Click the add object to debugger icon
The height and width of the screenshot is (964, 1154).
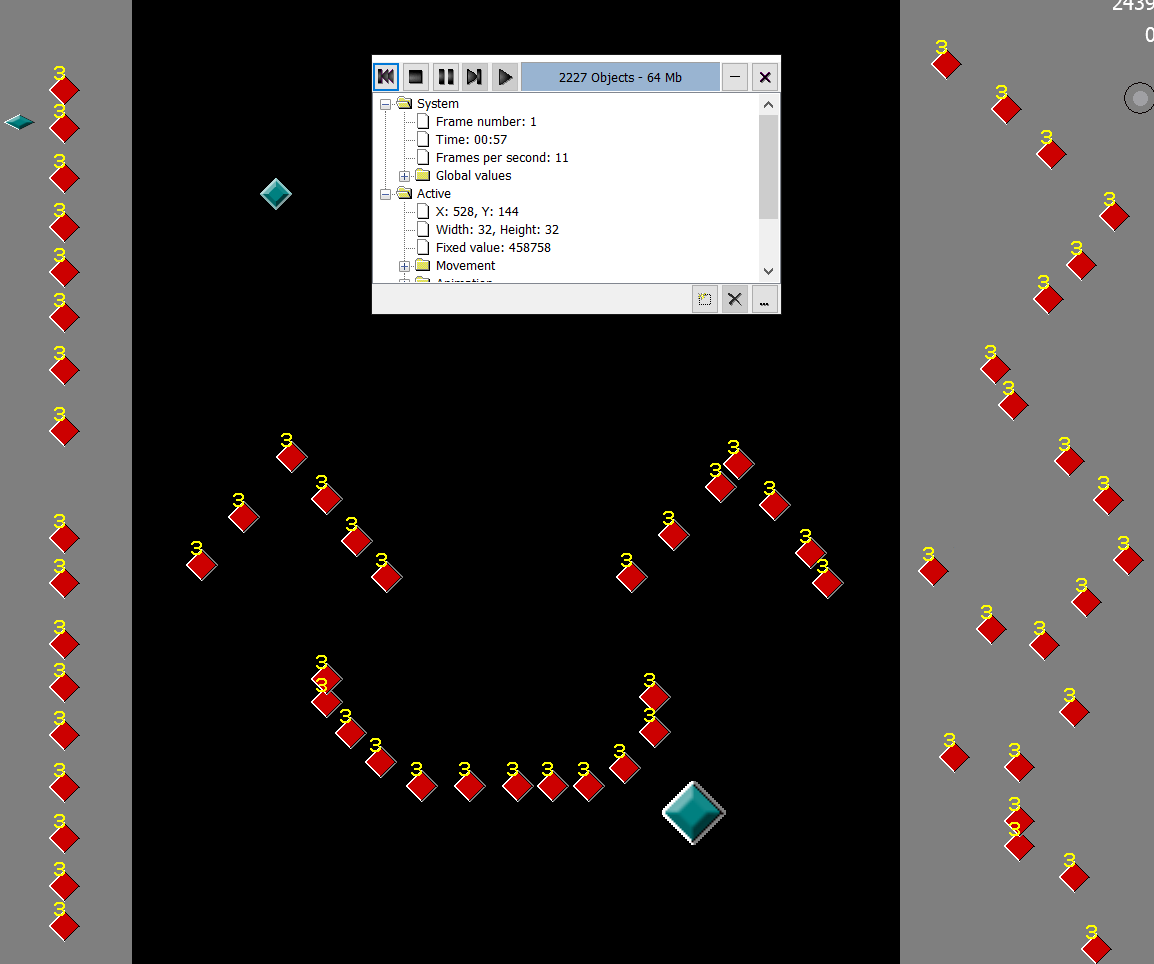pyautogui.click(x=705, y=299)
